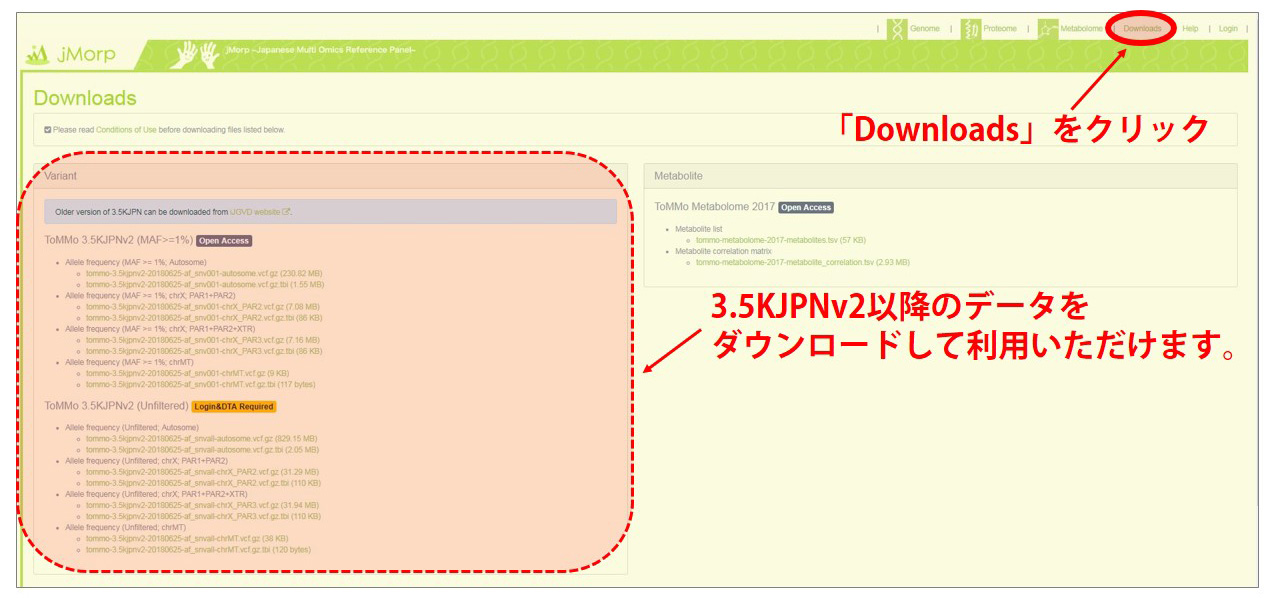The width and height of the screenshot is (1280, 598).
Task: Download tommo-metabolome-2017-metabolites.tsv file
Action: 781,240
